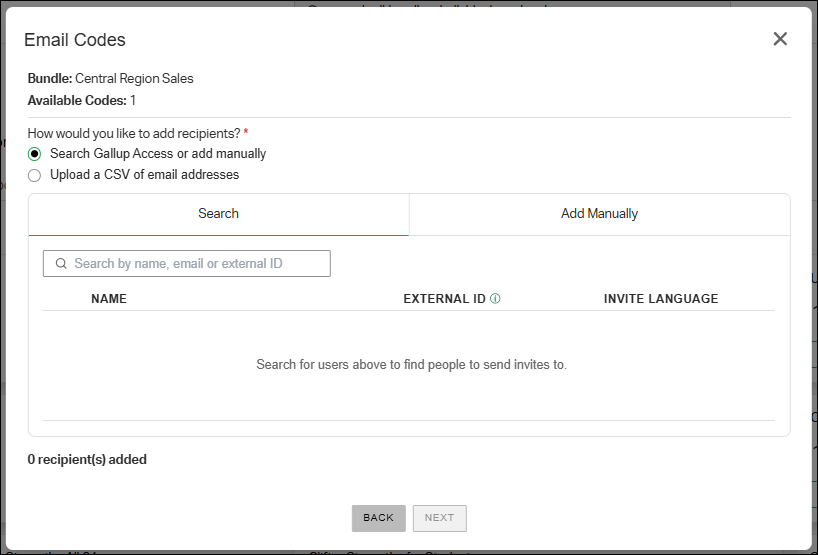This screenshot has height=555, width=818.
Task: Select Upload a CSV of email addresses
Action: pos(34,175)
